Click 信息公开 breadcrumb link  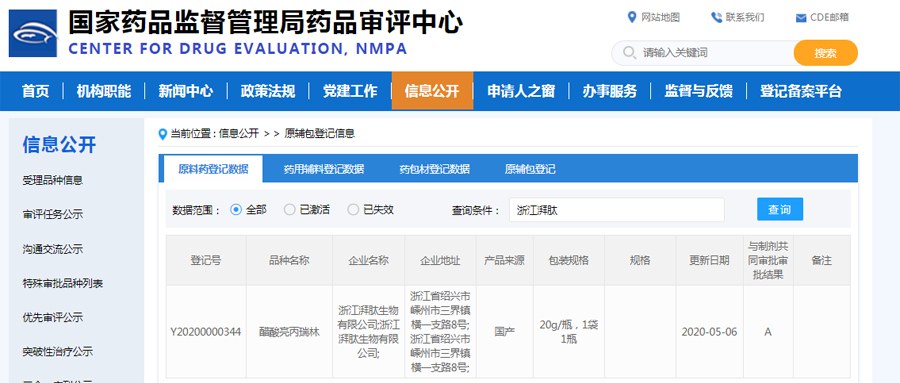[x=239, y=134]
